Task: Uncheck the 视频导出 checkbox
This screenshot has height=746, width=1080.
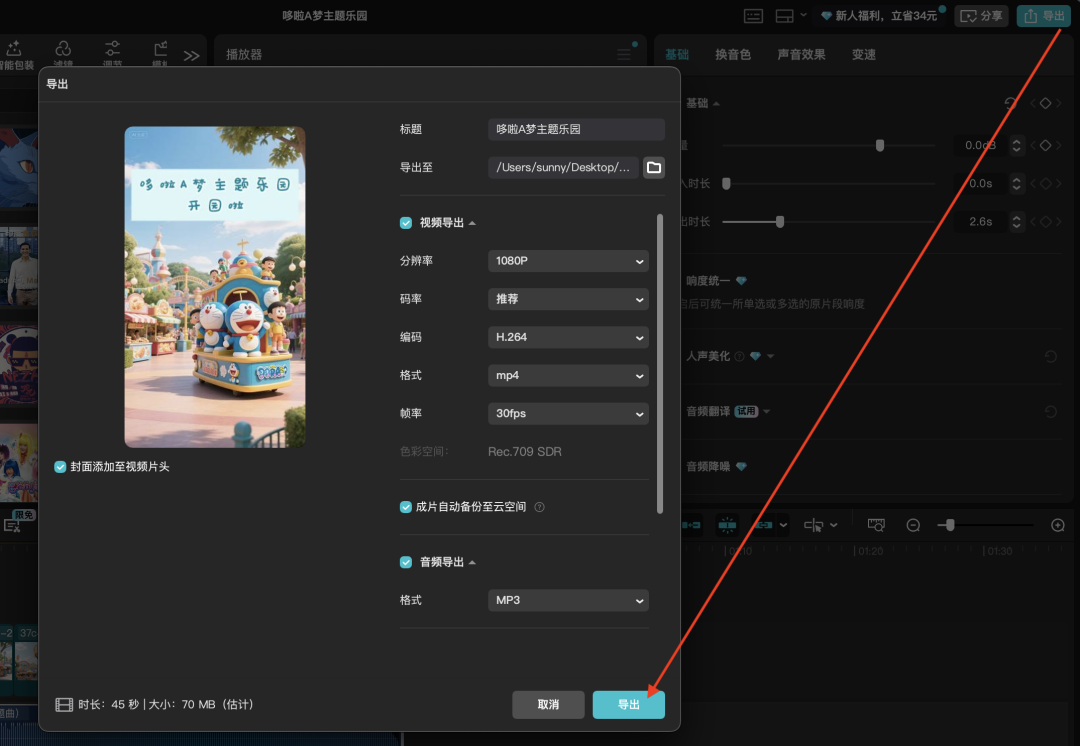Action: pyautogui.click(x=404, y=223)
